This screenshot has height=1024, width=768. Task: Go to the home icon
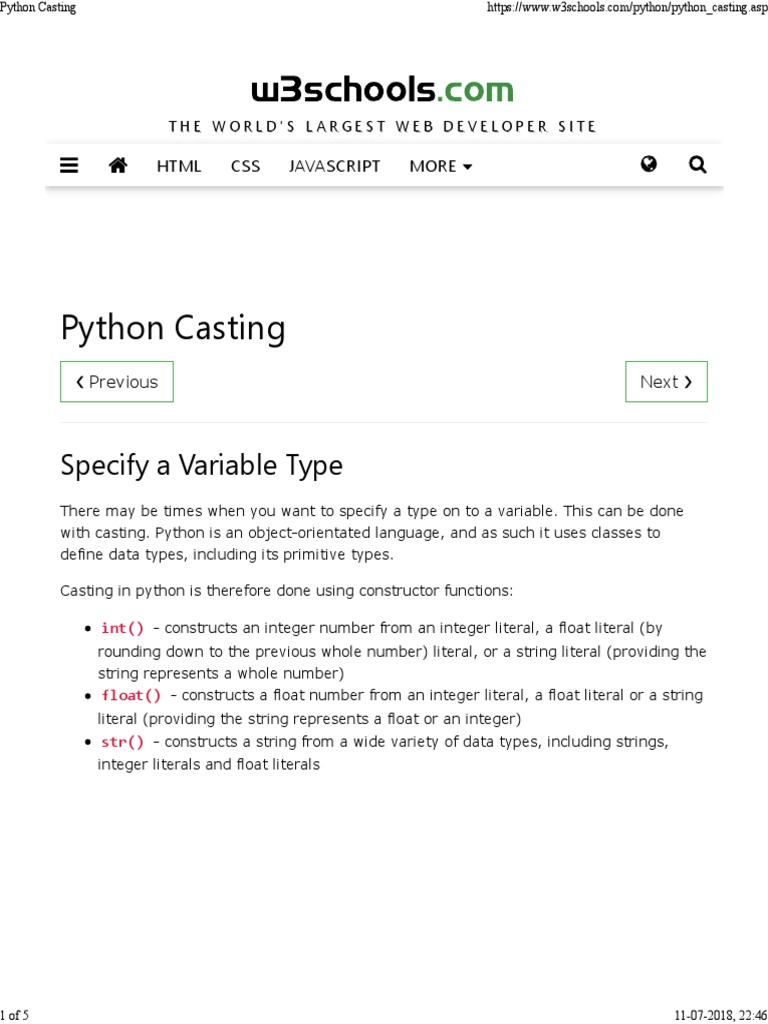118,166
